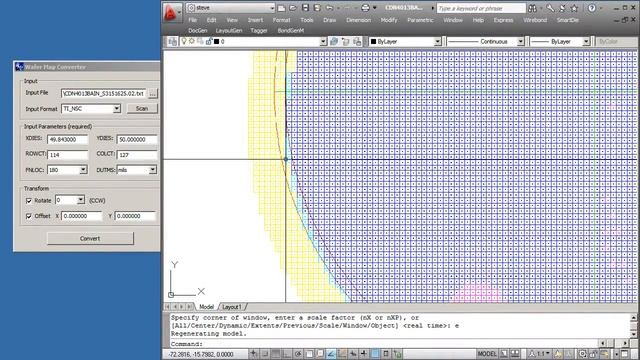Viewport: 640px width, 360px height.
Task: Click the Open file folder icon
Action: [293, 8]
